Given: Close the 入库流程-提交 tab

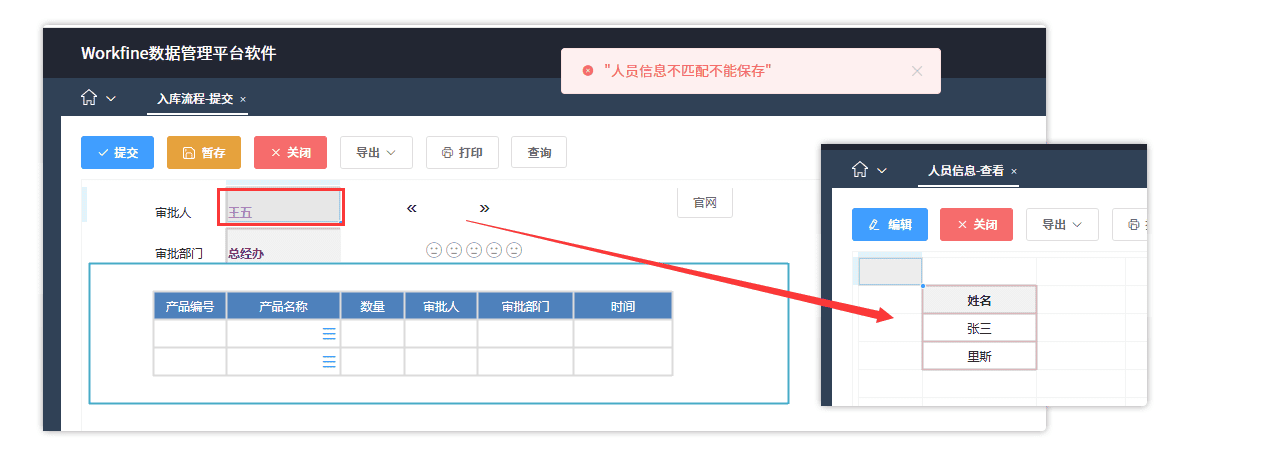Looking at the screenshot, I should click(243, 99).
